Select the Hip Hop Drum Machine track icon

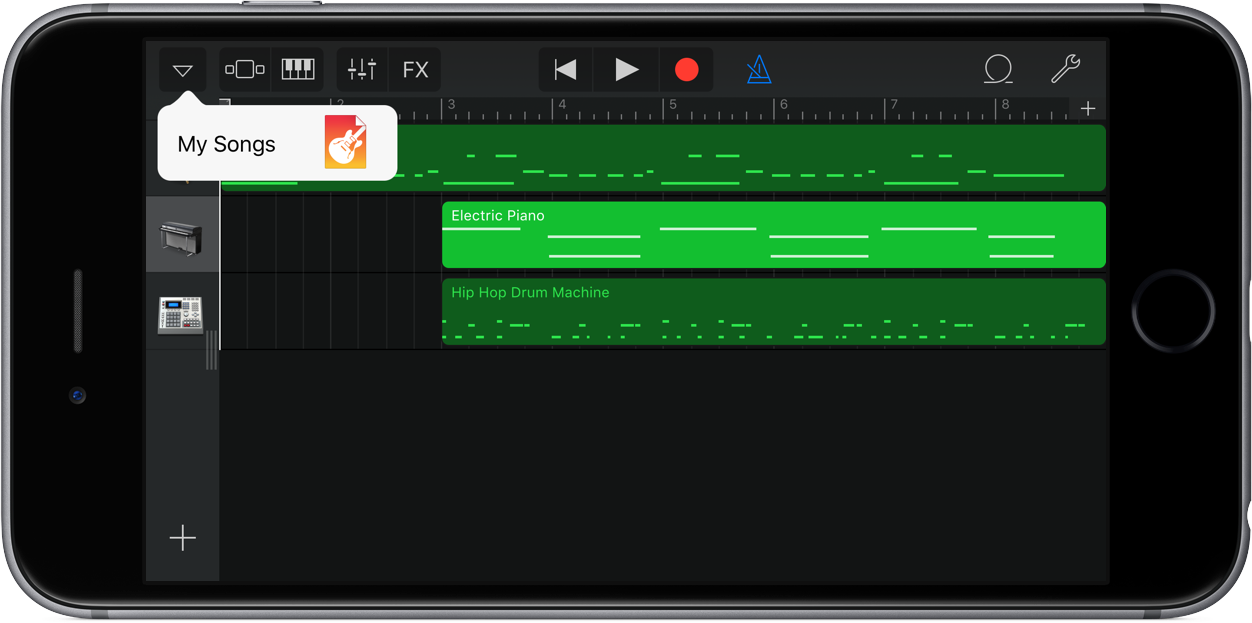pos(183,312)
